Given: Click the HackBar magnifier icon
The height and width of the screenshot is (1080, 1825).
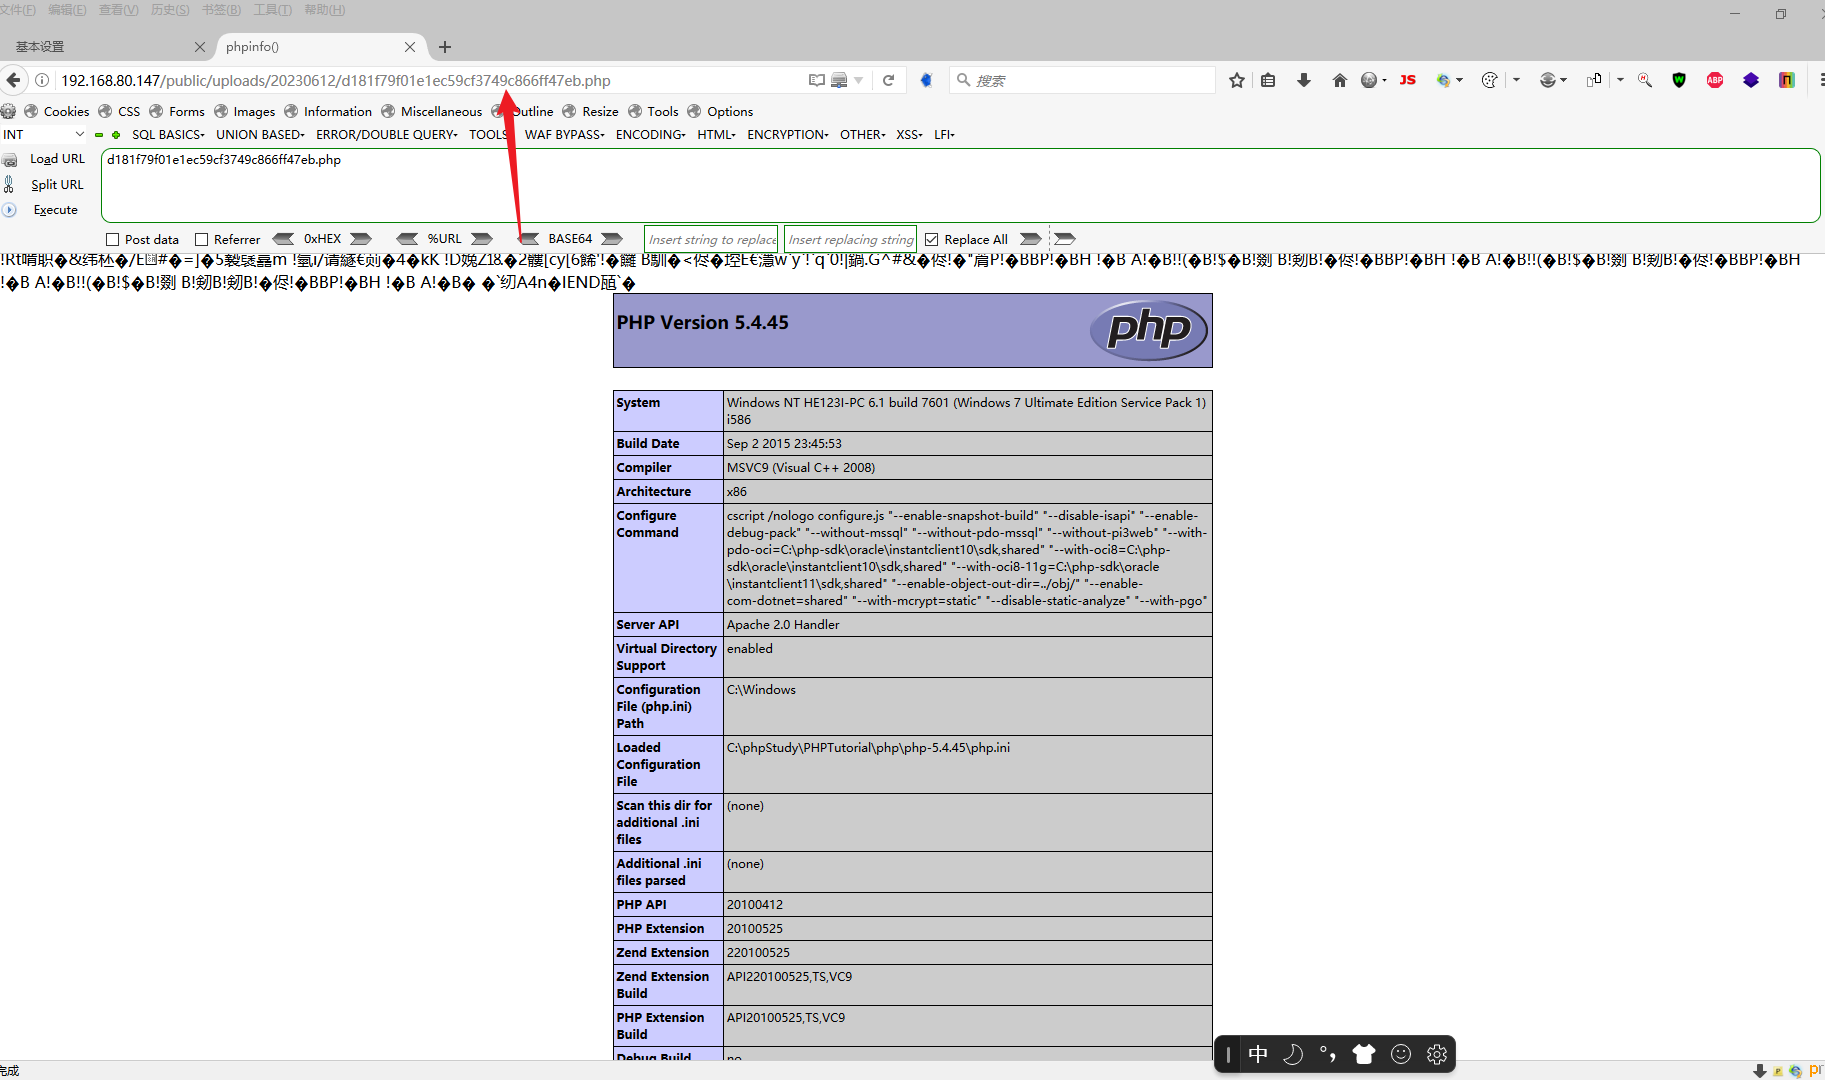Looking at the screenshot, I should (1645, 80).
